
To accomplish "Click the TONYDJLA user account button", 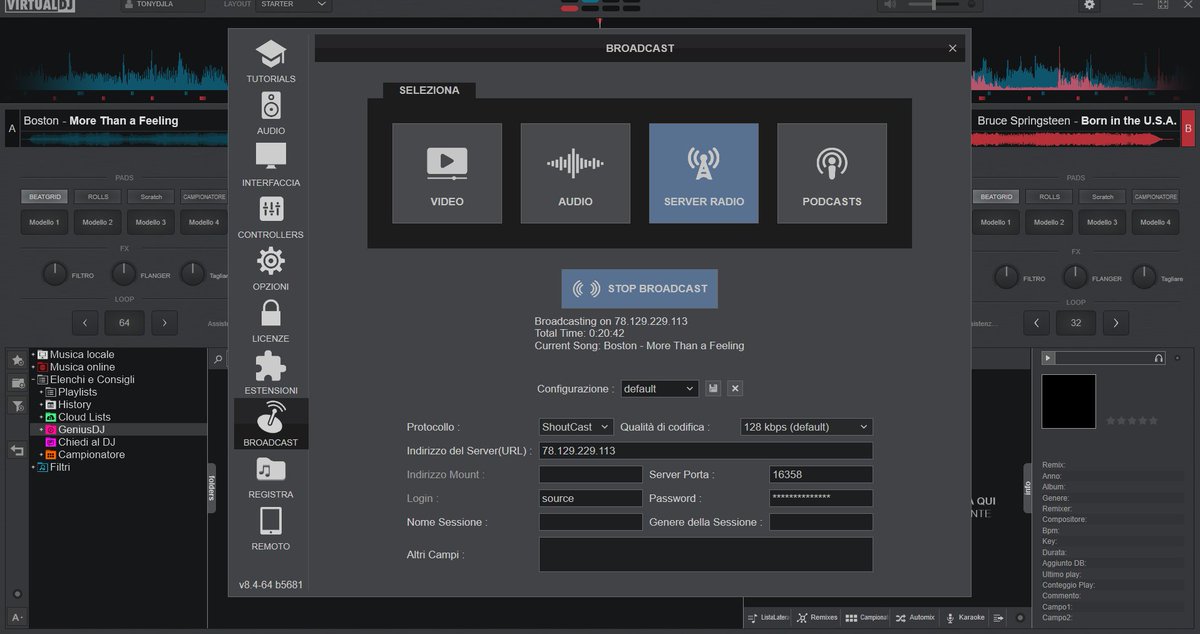I will [161, 5].
